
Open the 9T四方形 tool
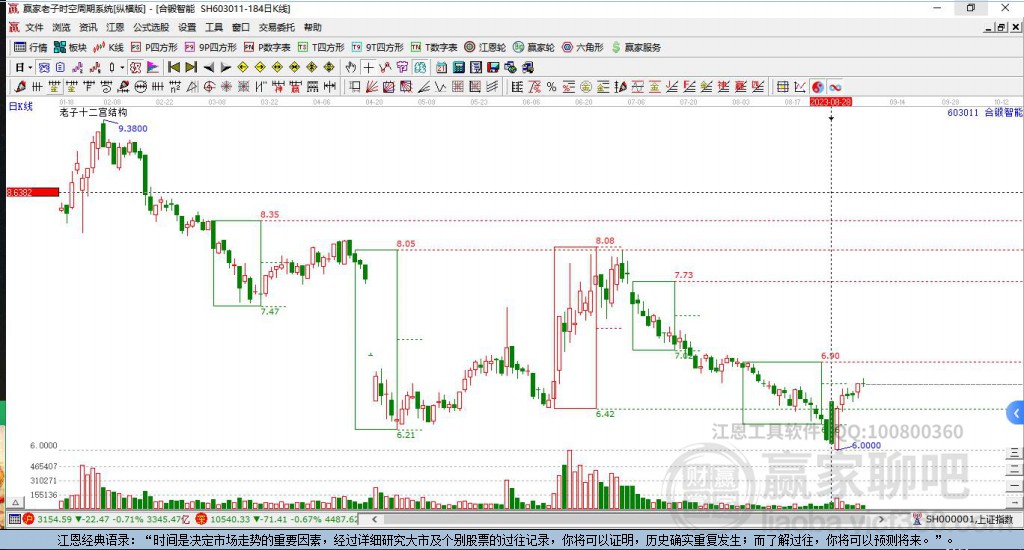tap(377, 47)
